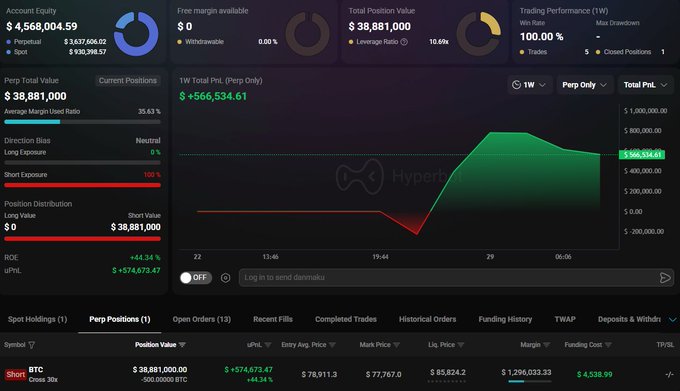Sort by Entry Avg. Price column icon
This screenshot has width=680, height=391.
[x=332, y=345]
